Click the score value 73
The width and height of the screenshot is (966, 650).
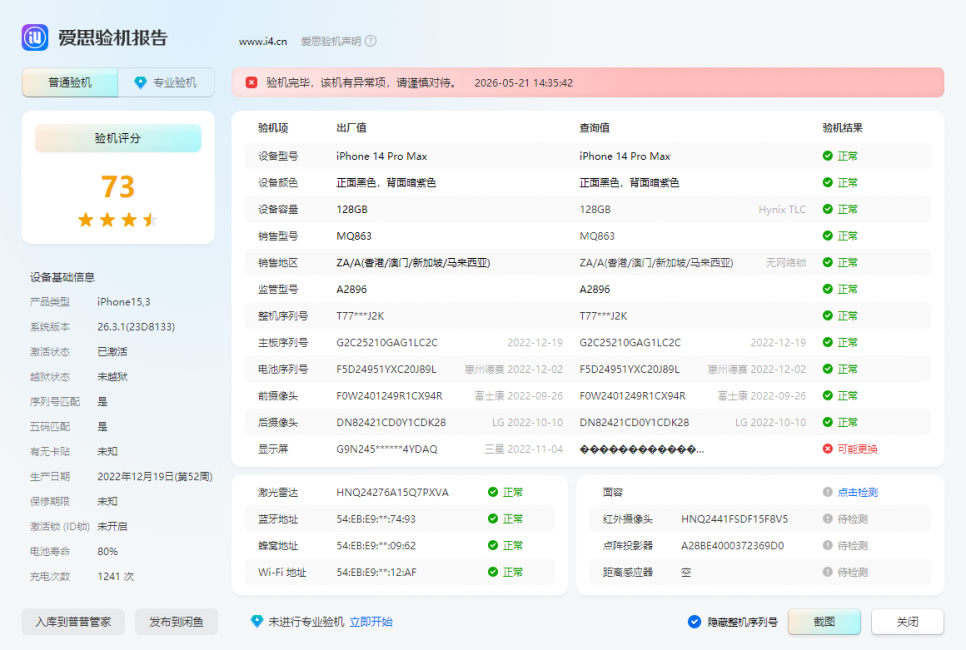(x=118, y=187)
